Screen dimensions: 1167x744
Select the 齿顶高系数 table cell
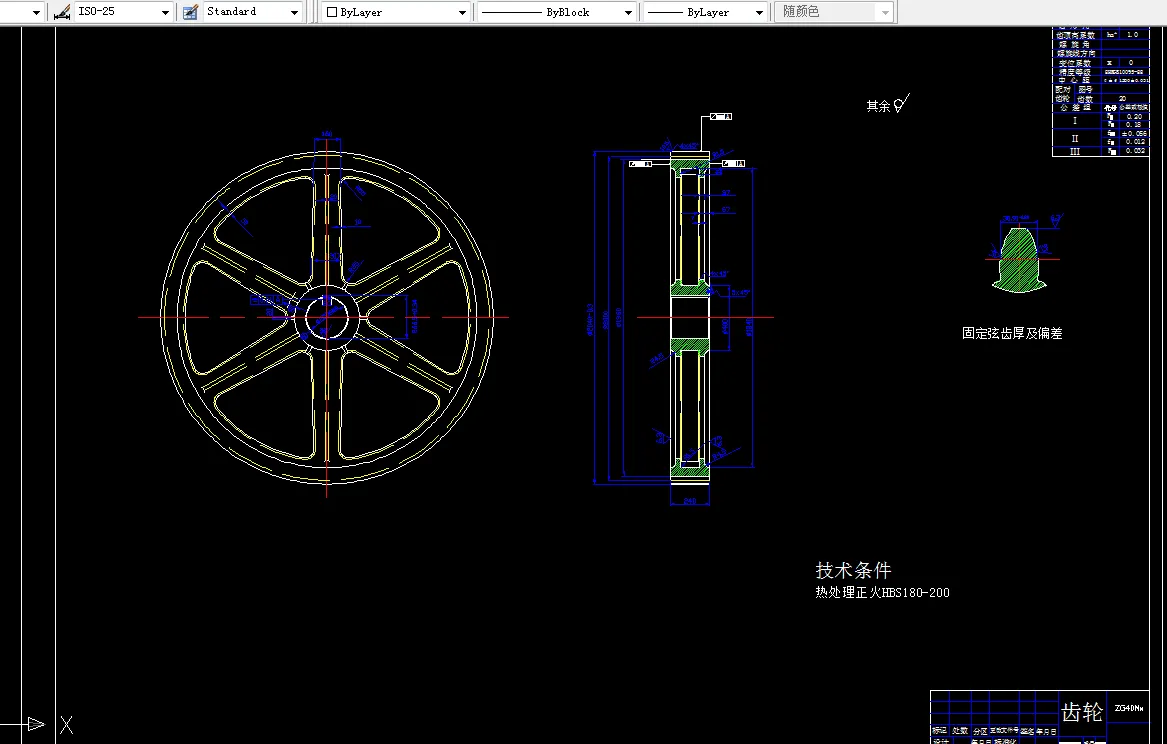(1076, 35)
